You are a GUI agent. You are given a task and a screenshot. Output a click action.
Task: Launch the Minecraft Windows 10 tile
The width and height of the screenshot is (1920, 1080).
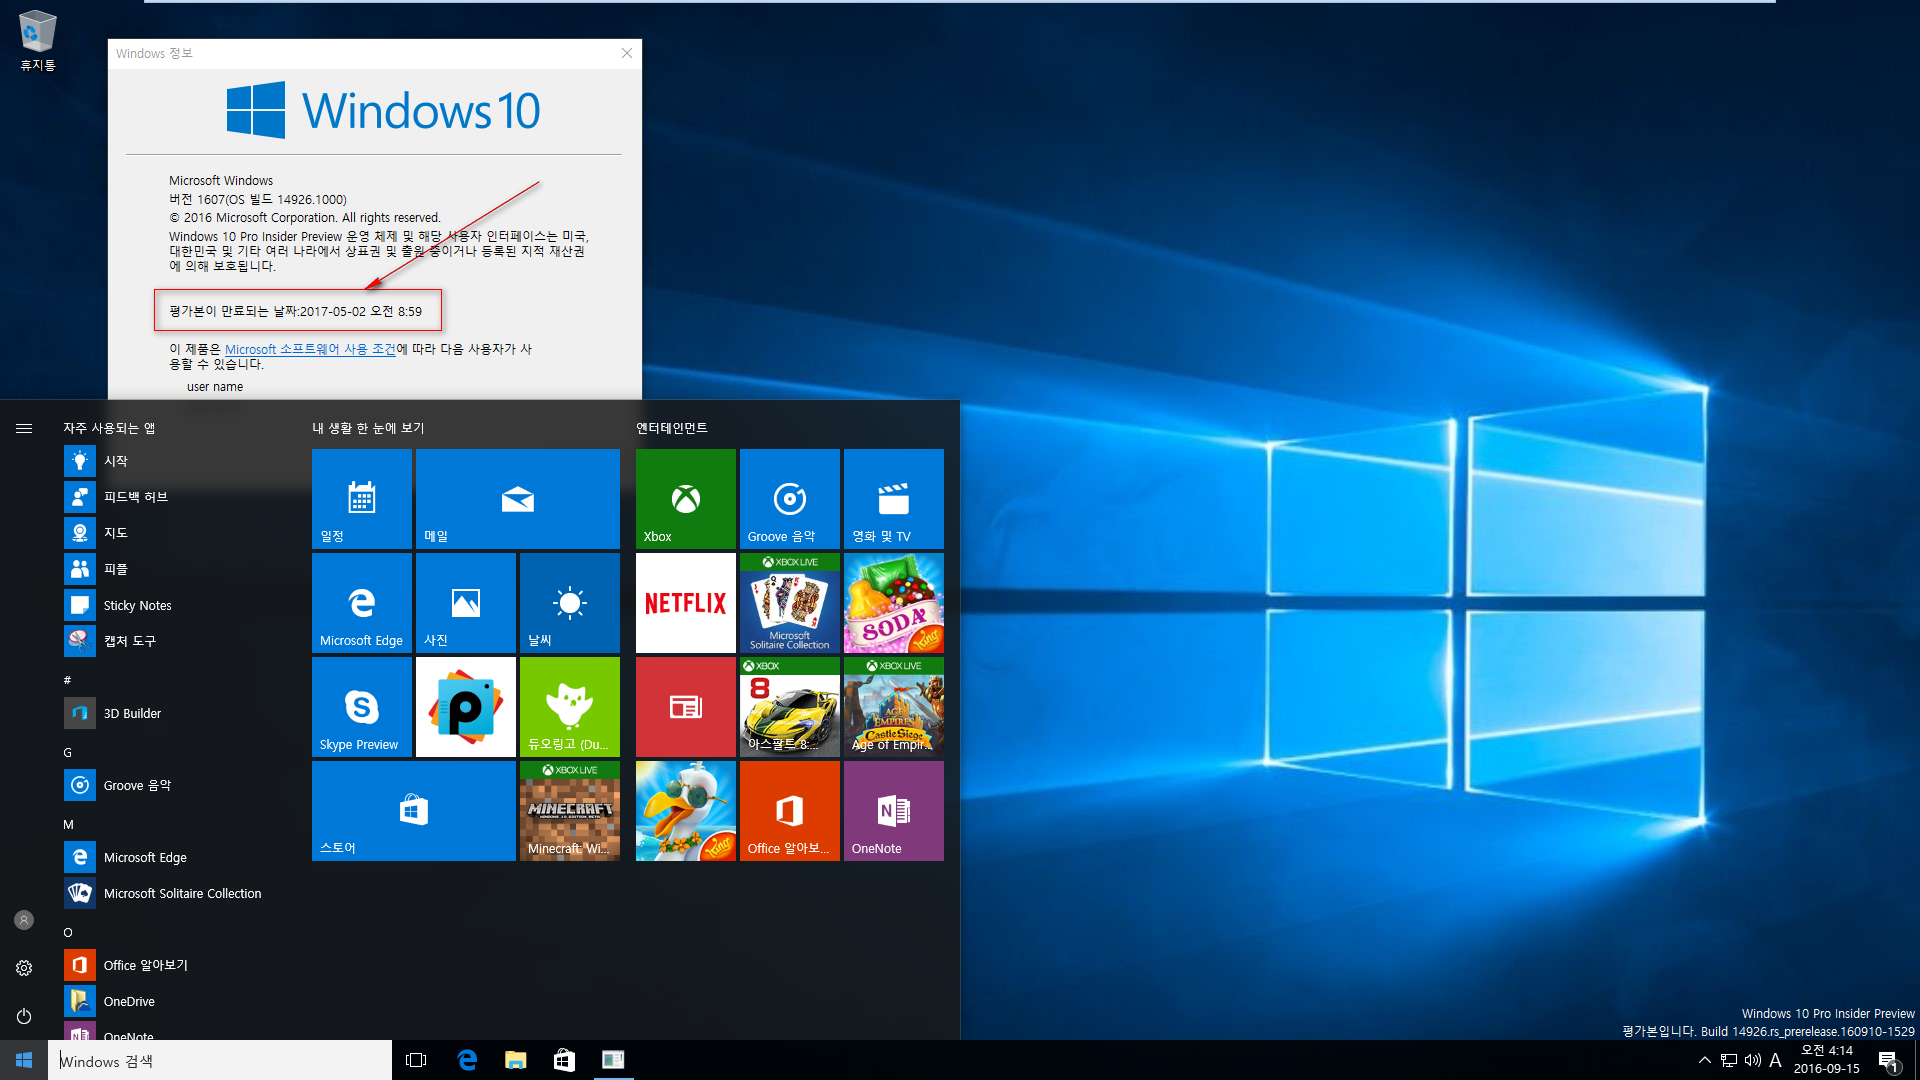[x=570, y=810]
